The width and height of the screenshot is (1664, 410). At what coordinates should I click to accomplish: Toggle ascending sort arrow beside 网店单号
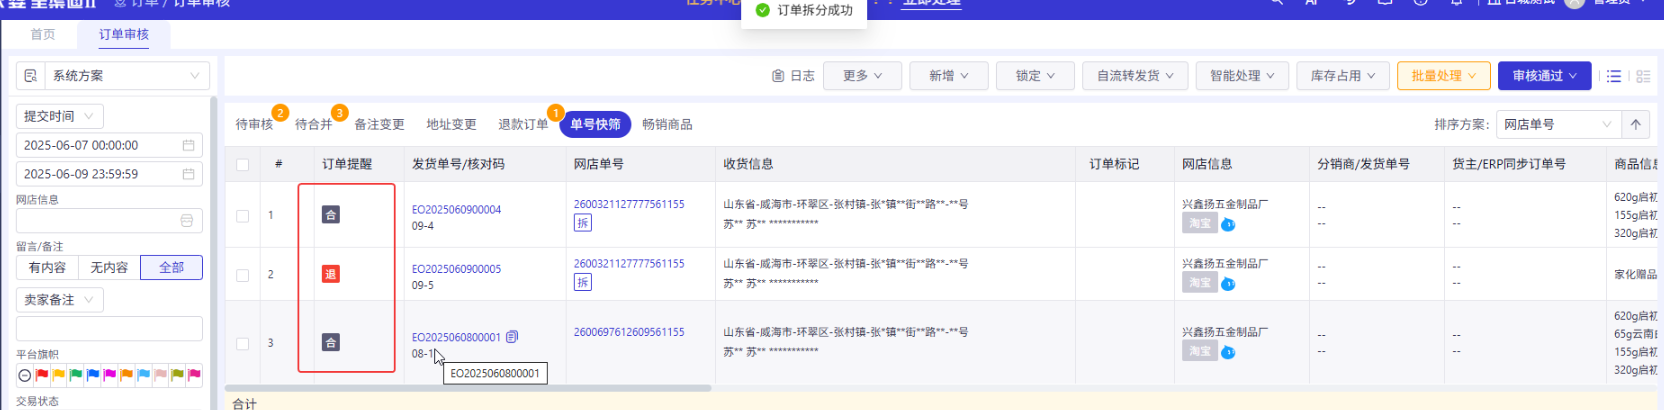coord(1636,124)
